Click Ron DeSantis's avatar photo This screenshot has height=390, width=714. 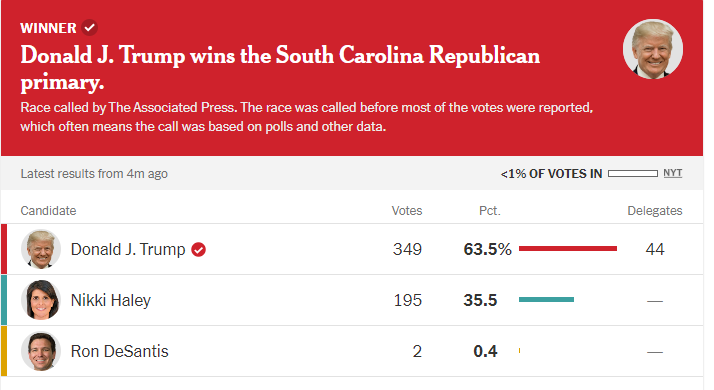point(41,351)
